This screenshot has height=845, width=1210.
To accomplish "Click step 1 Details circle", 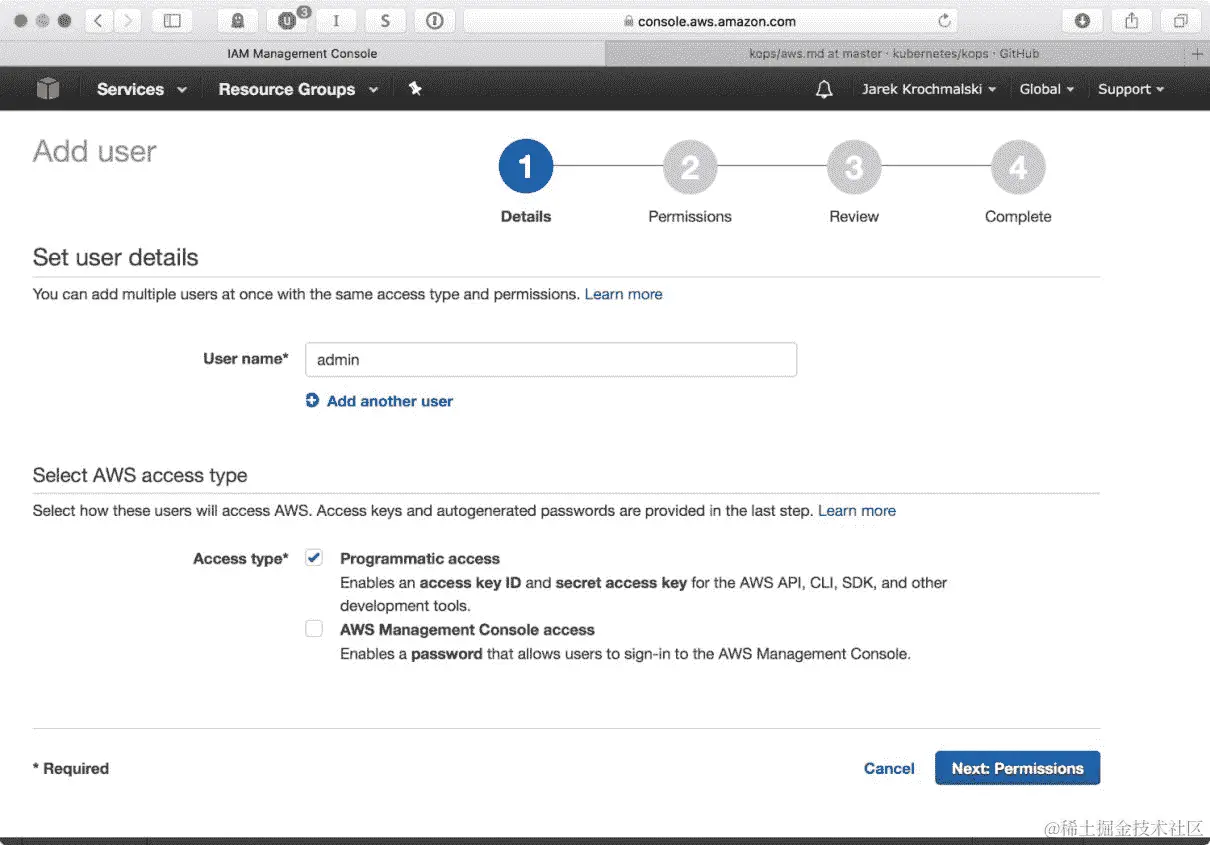I will click(x=526, y=167).
